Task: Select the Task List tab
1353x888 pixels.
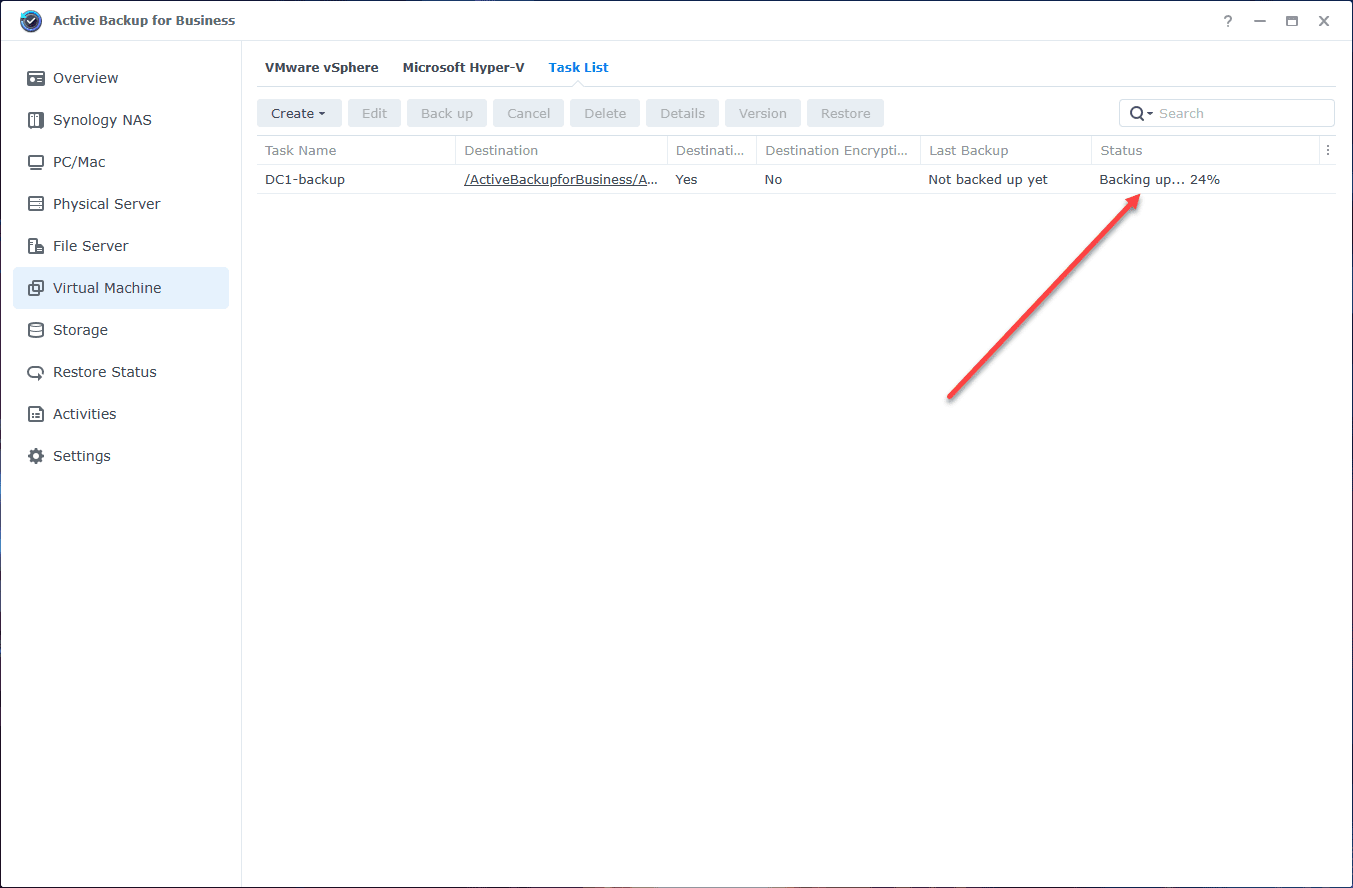Action: pyautogui.click(x=579, y=68)
